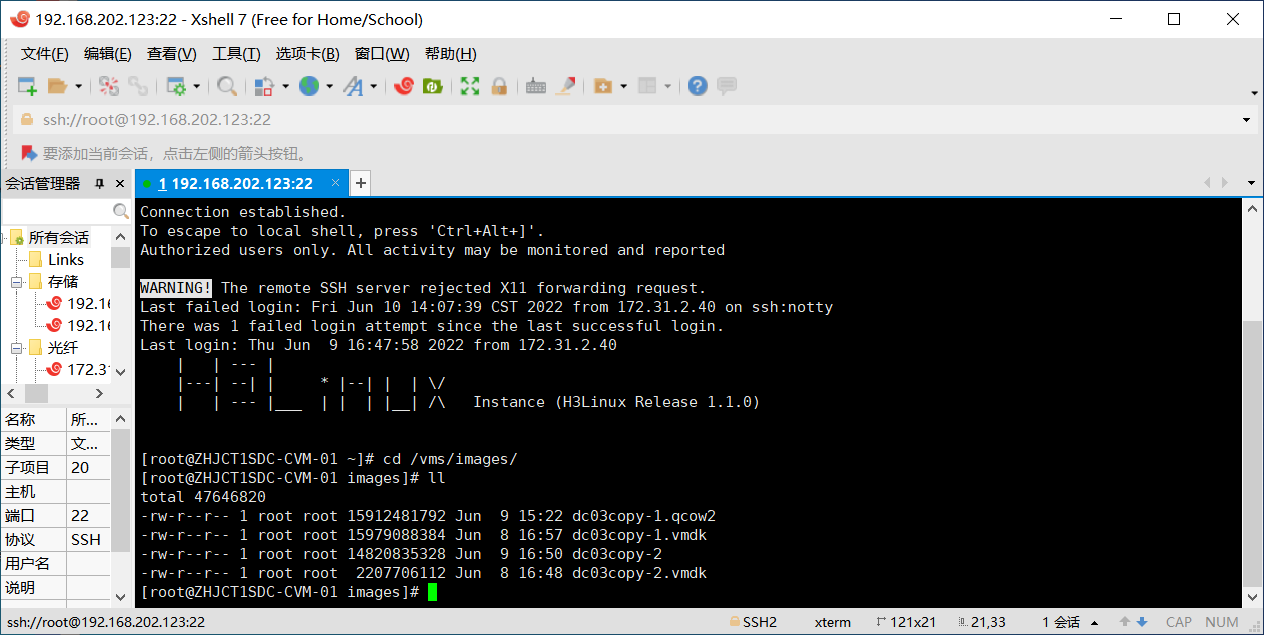Click the globe encoding toolbar icon
This screenshot has width=1264, height=635.
pyautogui.click(x=309, y=86)
